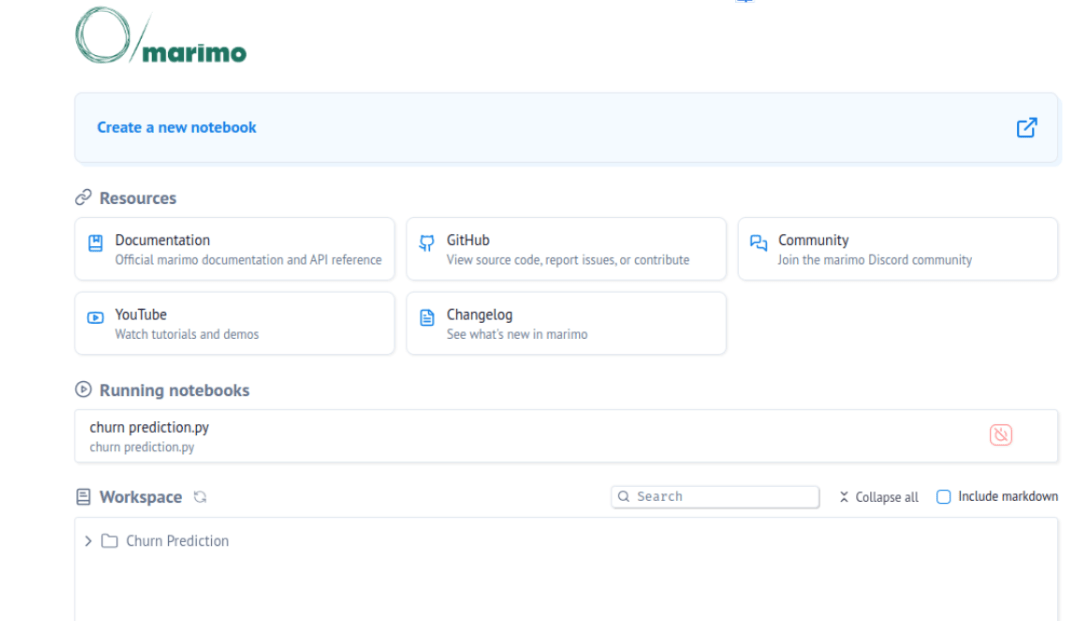
Task: Click the Running notebooks heading
Action: (175, 390)
